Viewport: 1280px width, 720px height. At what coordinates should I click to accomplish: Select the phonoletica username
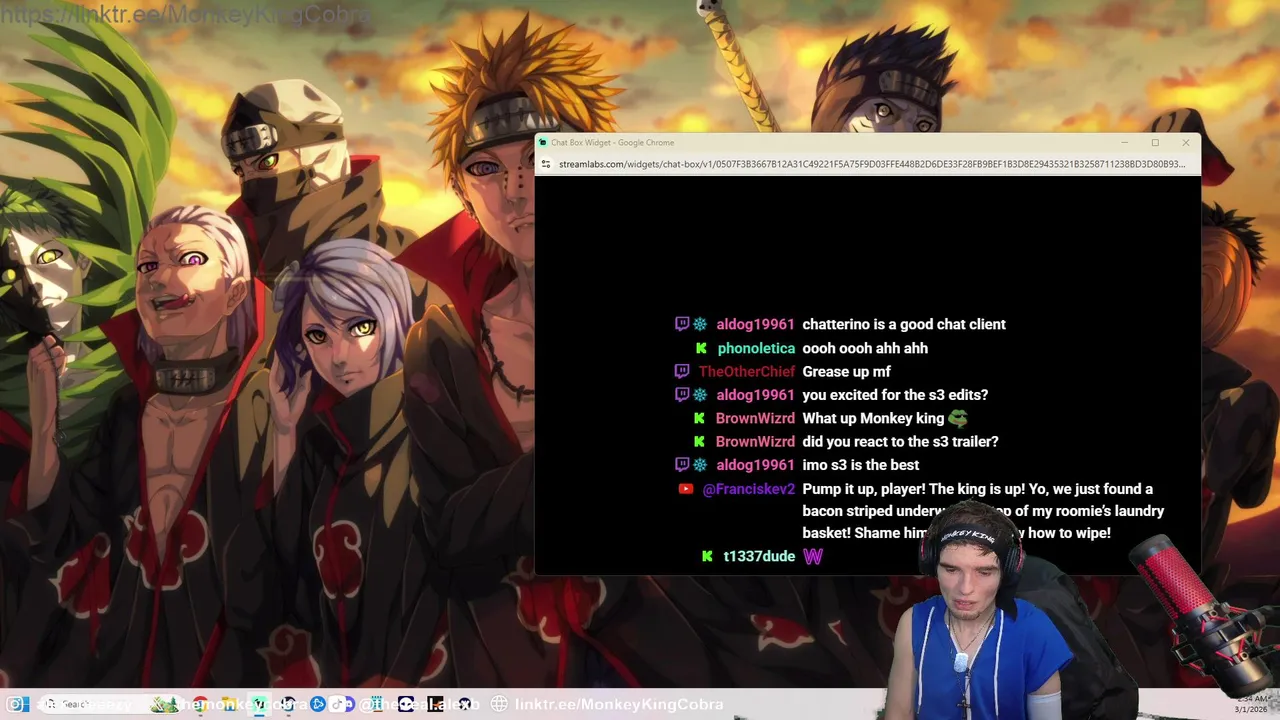(x=756, y=348)
